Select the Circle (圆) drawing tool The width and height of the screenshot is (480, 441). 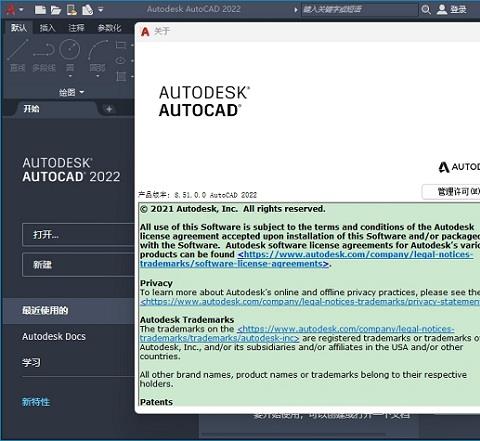click(x=70, y=50)
